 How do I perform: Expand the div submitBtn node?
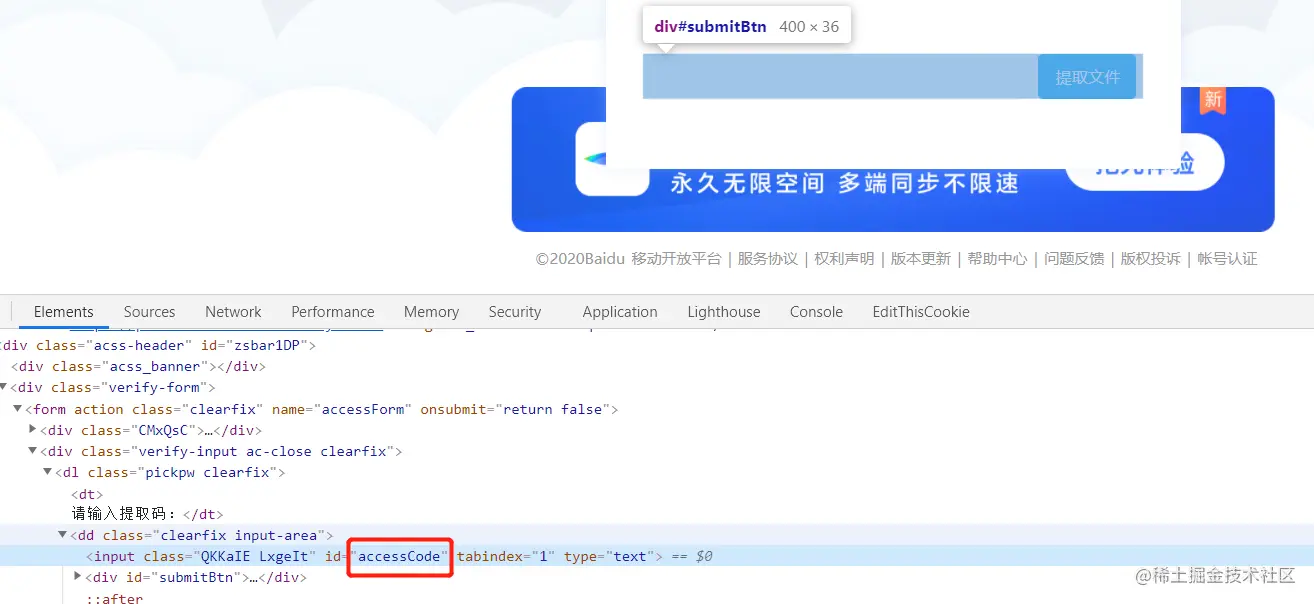pyautogui.click(x=77, y=576)
